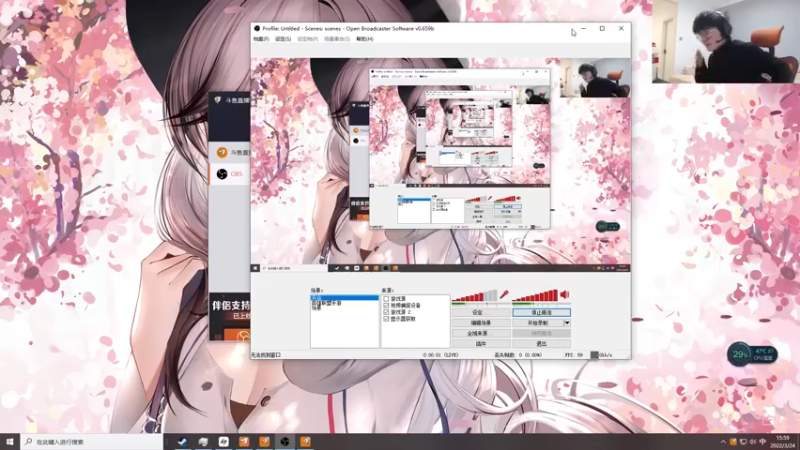Select the OBS entry in the Douyu window sidebar
800x450 pixels.
click(x=230, y=174)
